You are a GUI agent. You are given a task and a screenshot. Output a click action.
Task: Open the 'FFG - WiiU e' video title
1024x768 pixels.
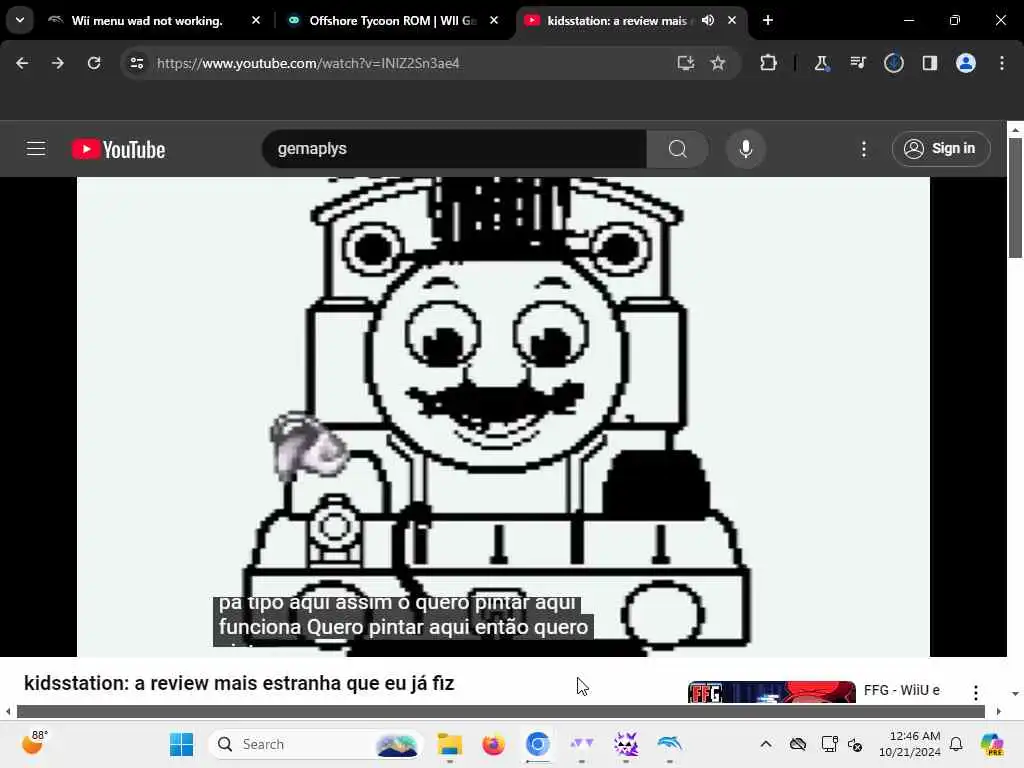click(x=901, y=690)
